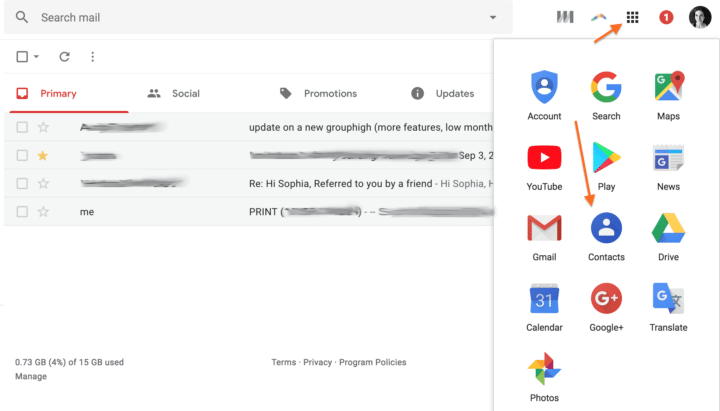Viewport: 720px width, 411px height.
Task: Open the Program Policies link
Action: coord(372,362)
